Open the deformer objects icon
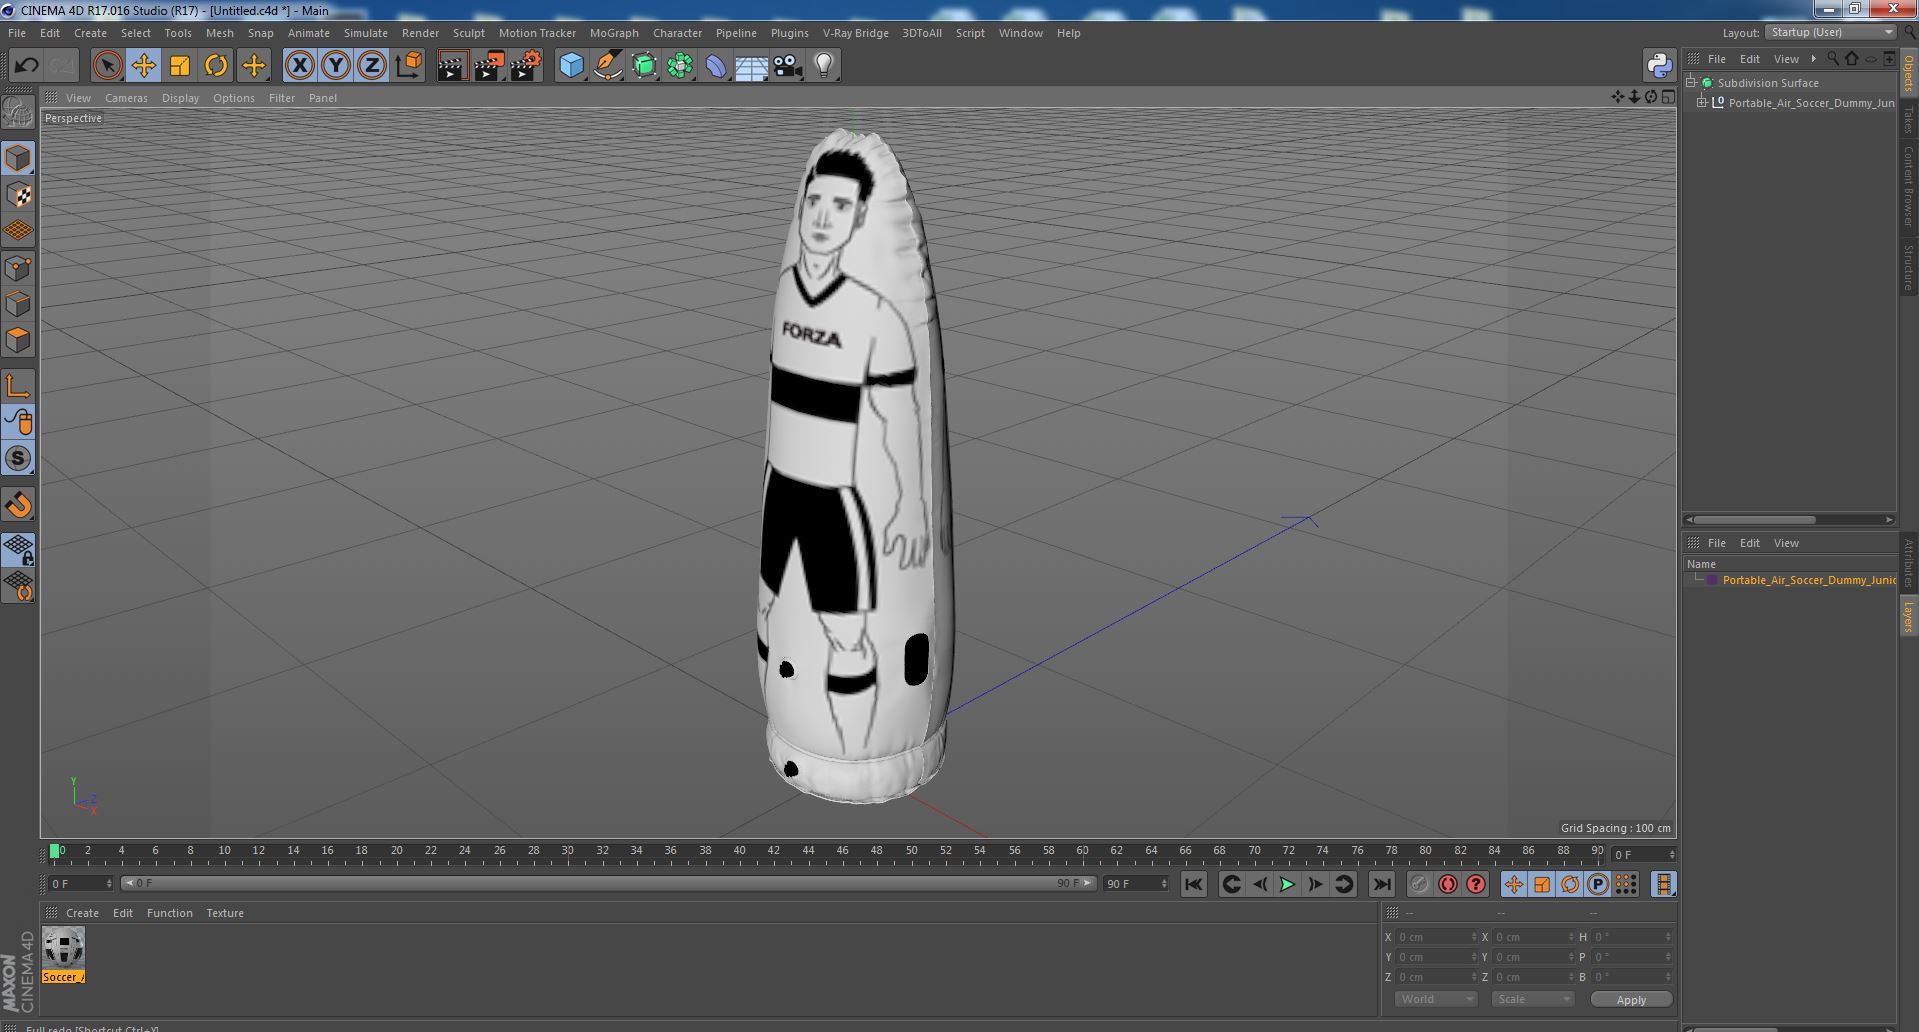The width and height of the screenshot is (1919, 1032). coord(716,66)
